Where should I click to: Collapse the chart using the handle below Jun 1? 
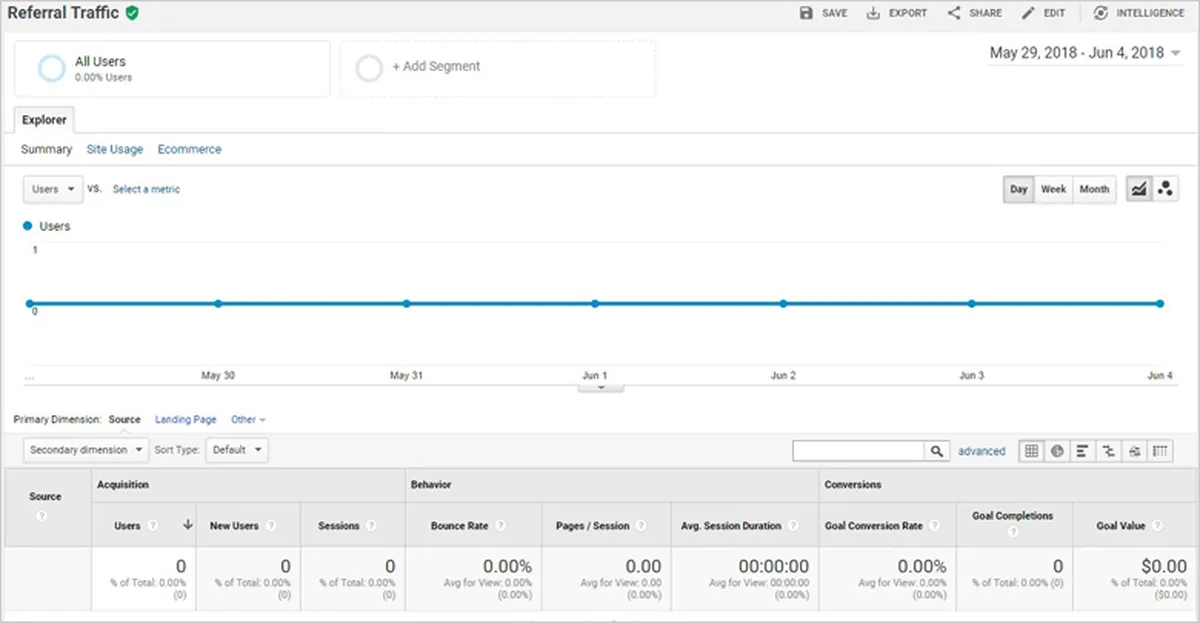coord(601,388)
